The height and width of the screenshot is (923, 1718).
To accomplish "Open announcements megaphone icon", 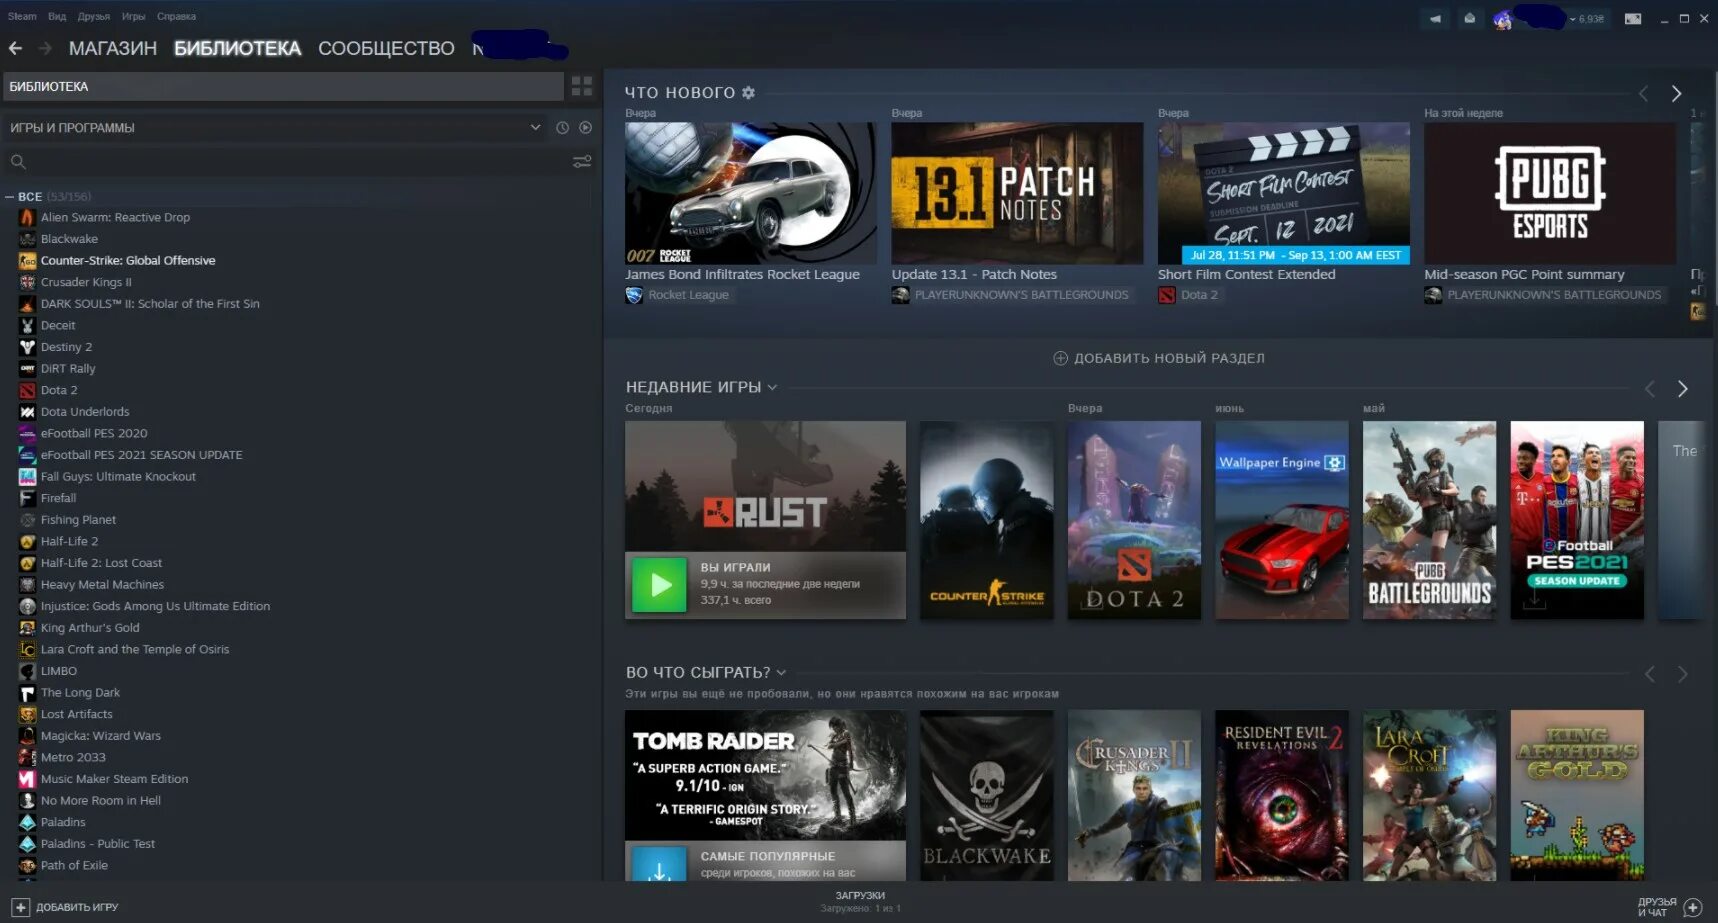I will pos(1435,18).
